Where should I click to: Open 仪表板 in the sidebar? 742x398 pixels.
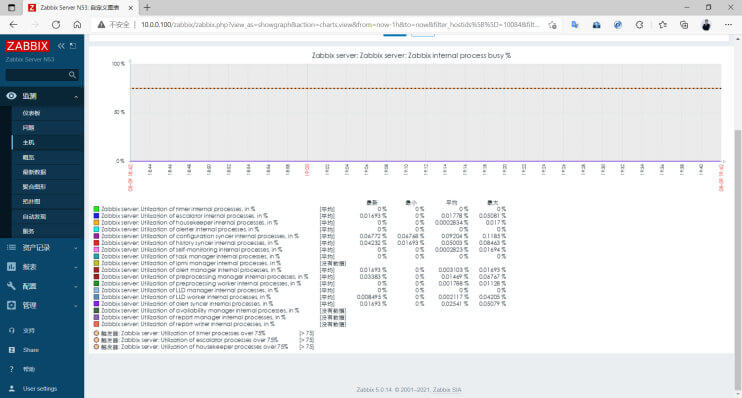(x=31, y=113)
